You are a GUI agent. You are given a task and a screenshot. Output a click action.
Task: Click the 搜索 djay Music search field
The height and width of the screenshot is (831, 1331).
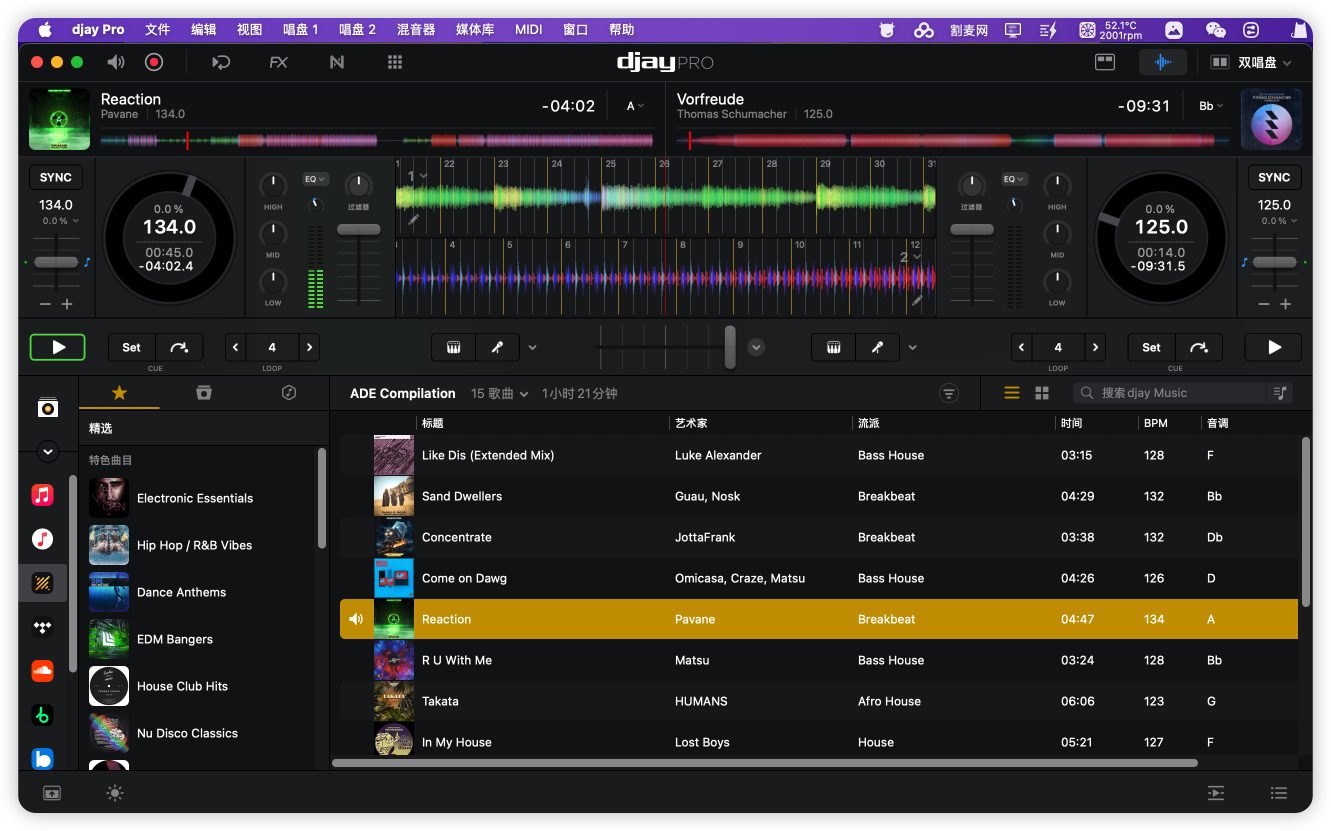click(1170, 393)
